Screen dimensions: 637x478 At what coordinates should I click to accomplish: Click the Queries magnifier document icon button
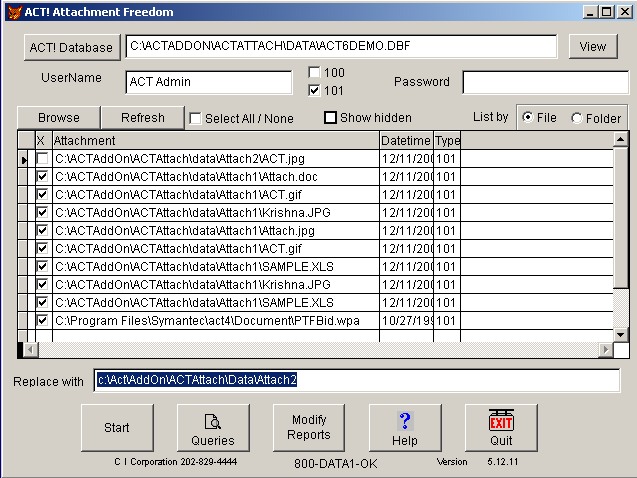click(x=213, y=428)
